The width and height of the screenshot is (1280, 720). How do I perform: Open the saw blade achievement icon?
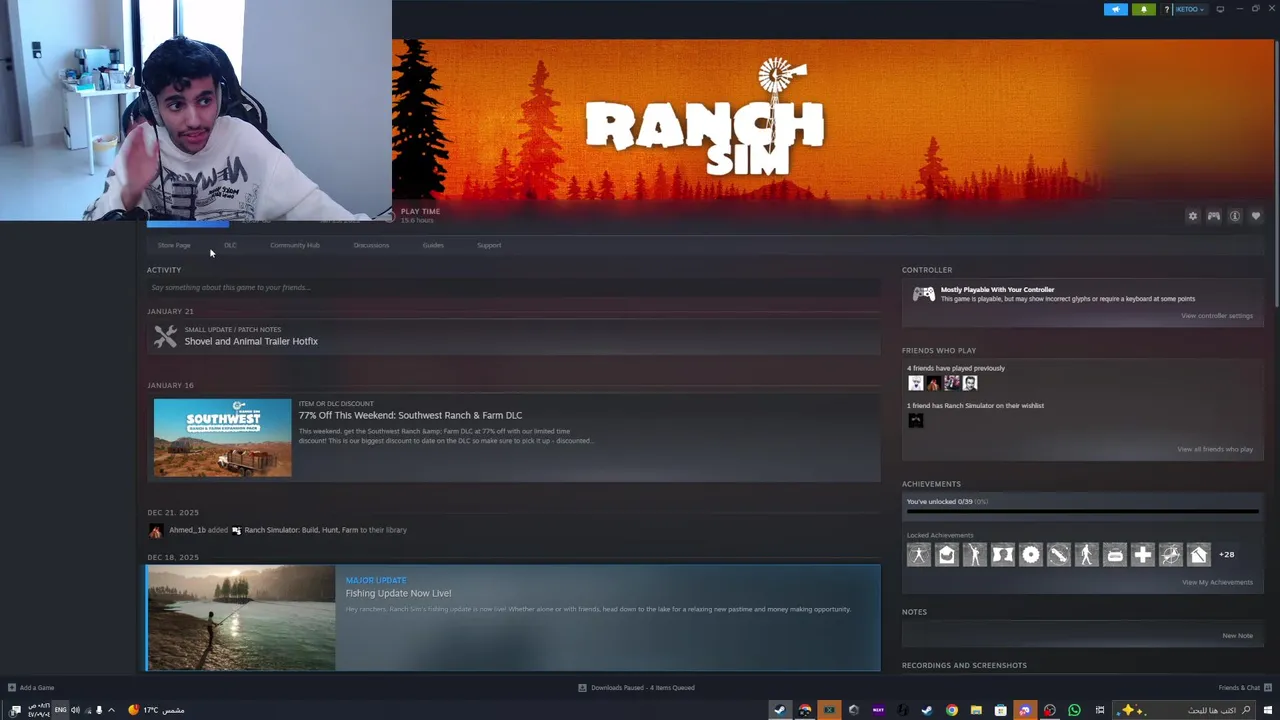pyautogui.click(x=1030, y=554)
